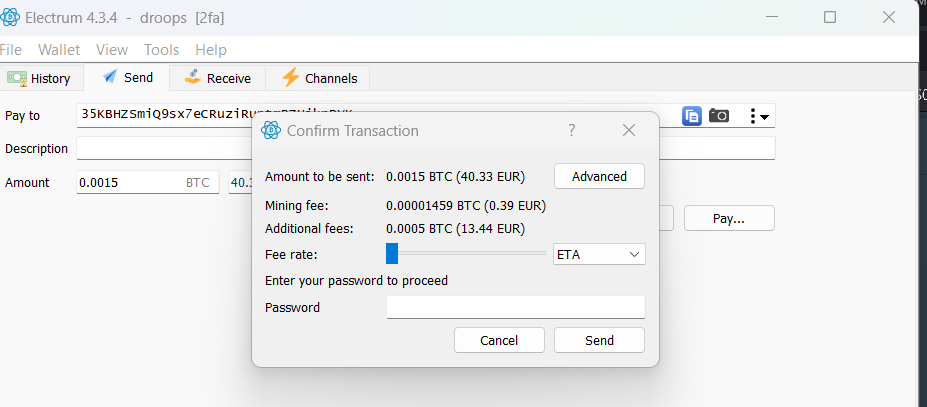
Task: Click the Electrum icon in Confirm Transaction dialog
Action: 270,131
